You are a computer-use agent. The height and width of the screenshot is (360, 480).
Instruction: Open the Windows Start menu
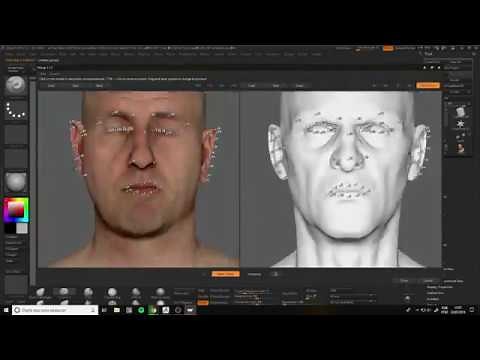(x=6, y=310)
